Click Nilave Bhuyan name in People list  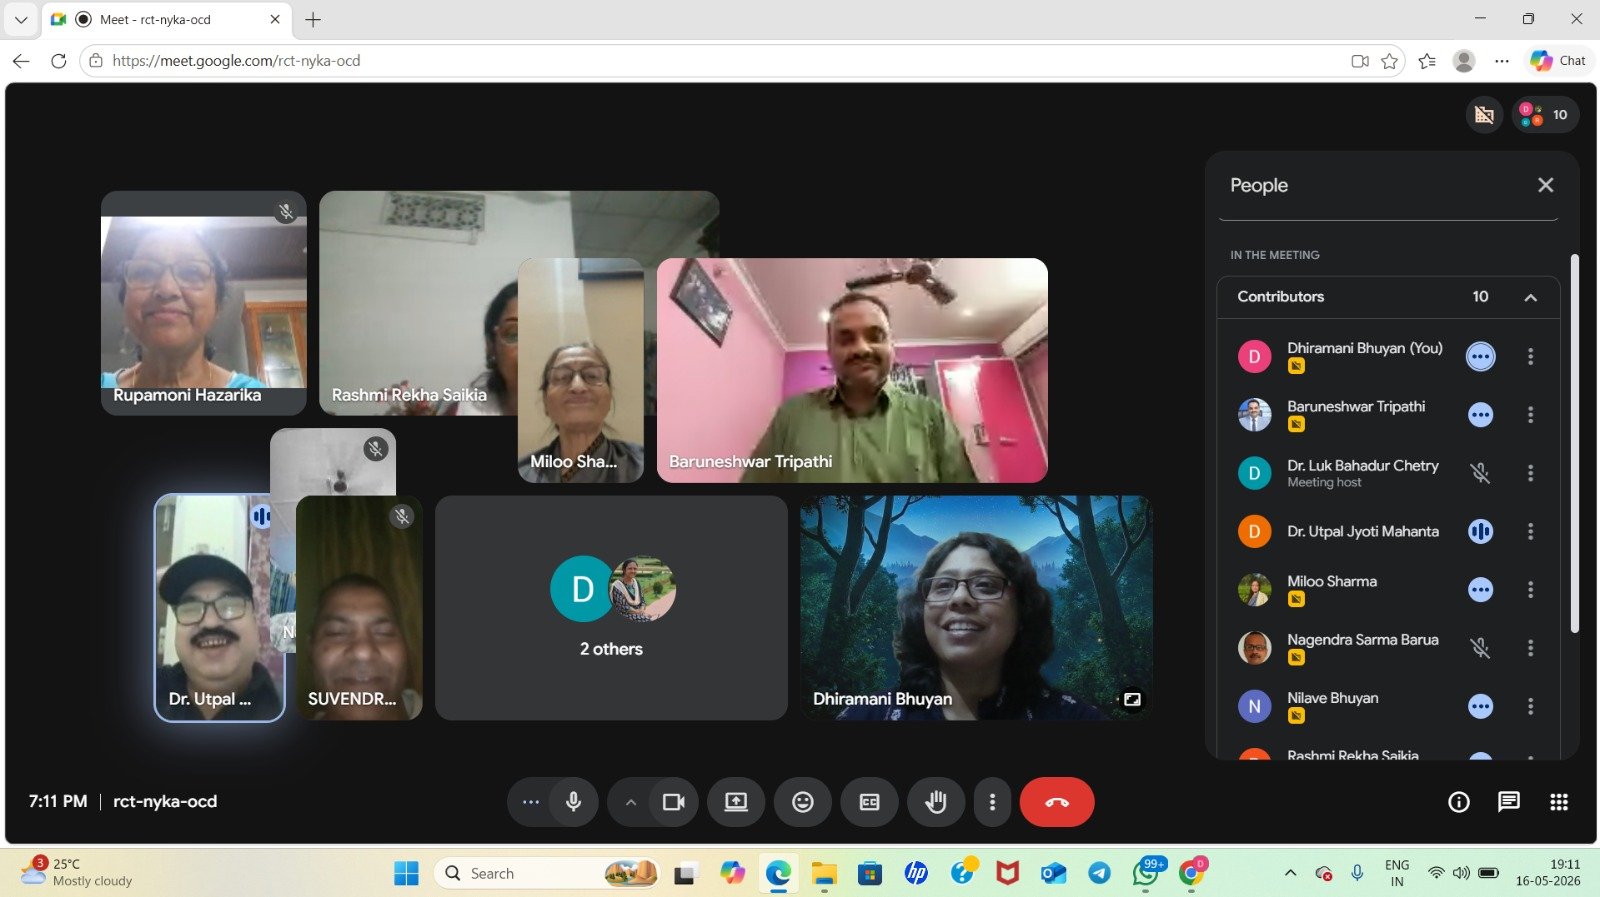click(x=1333, y=698)
